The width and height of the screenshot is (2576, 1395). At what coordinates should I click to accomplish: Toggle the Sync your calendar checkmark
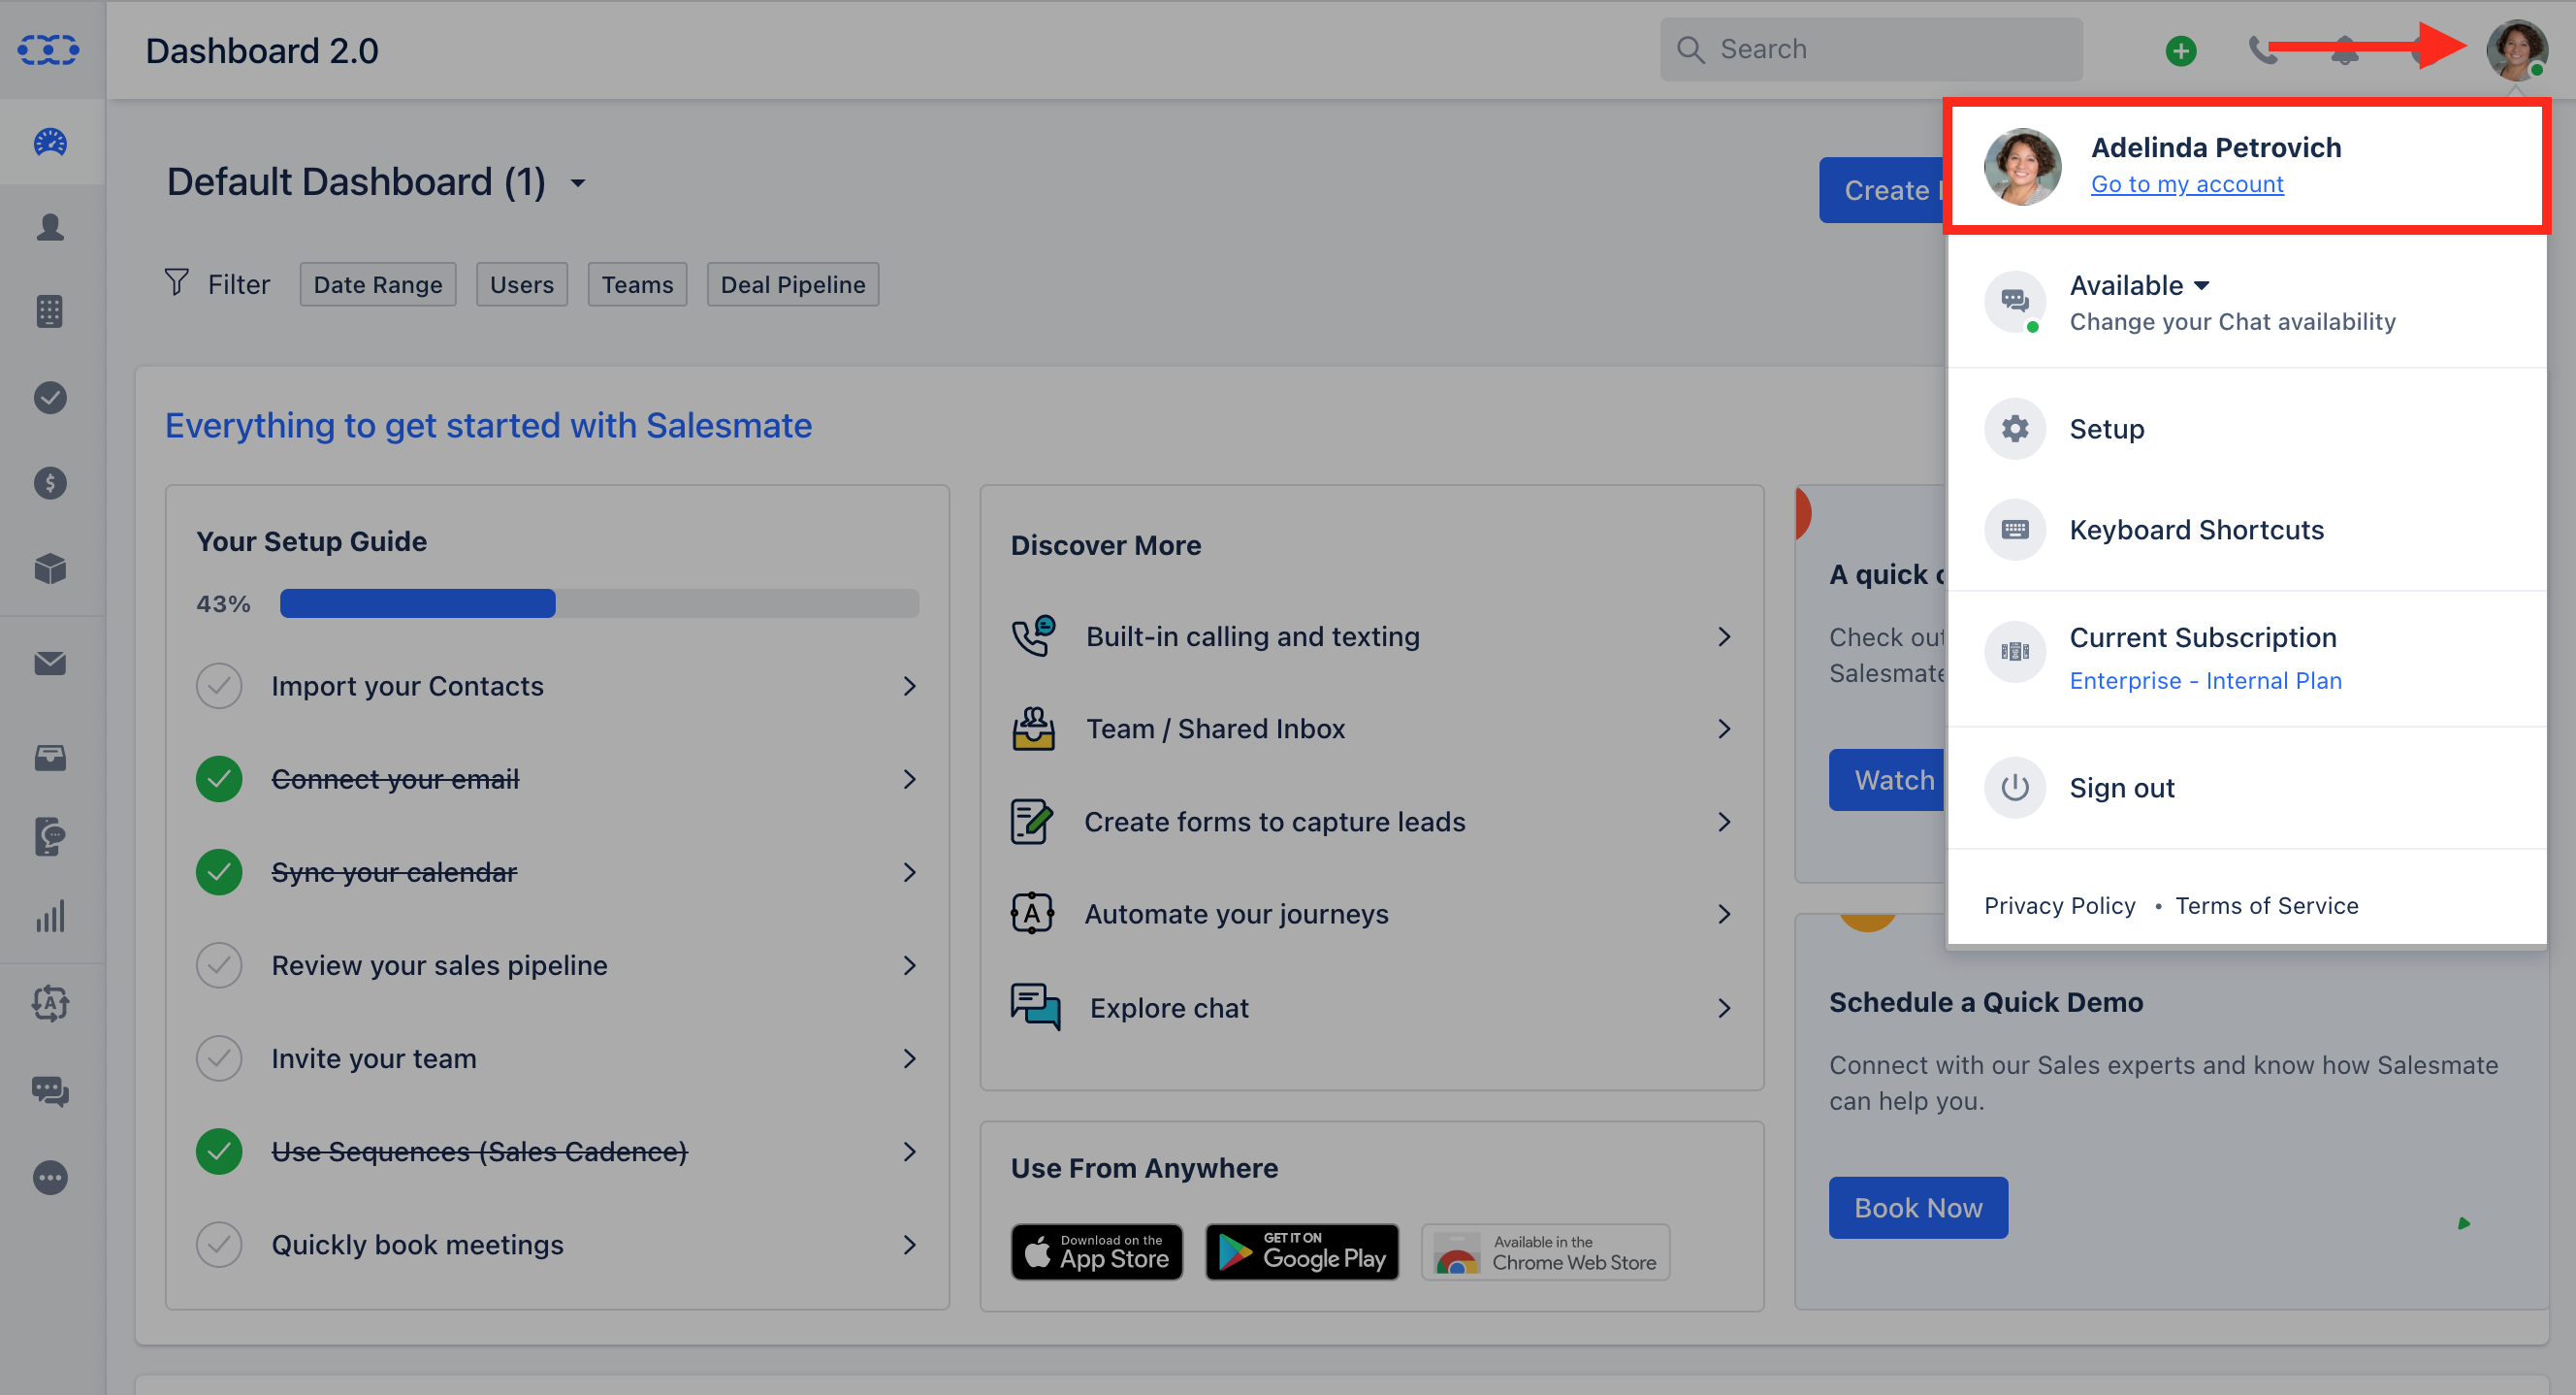pos(219,872)
